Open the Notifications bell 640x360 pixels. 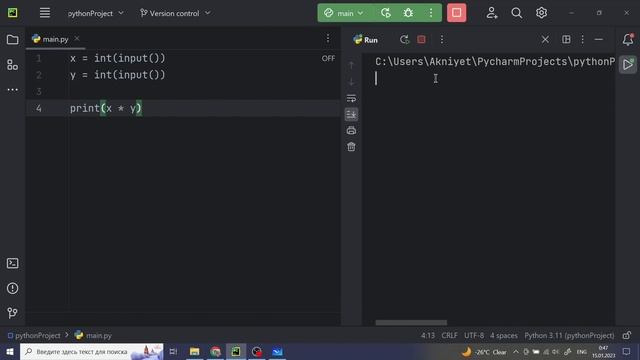[x=628, y=40]
